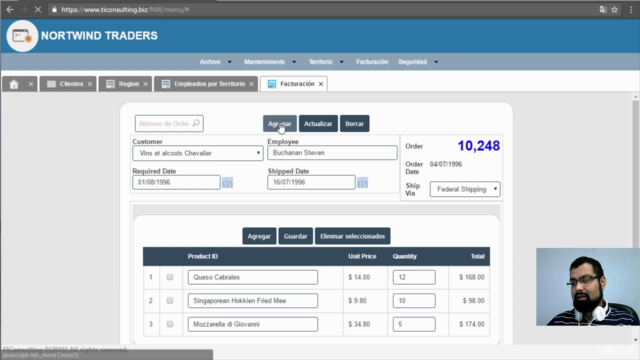Click the Total column header
Screen dimensions: 640x360
pyautogui.click(x=478, y=256)
